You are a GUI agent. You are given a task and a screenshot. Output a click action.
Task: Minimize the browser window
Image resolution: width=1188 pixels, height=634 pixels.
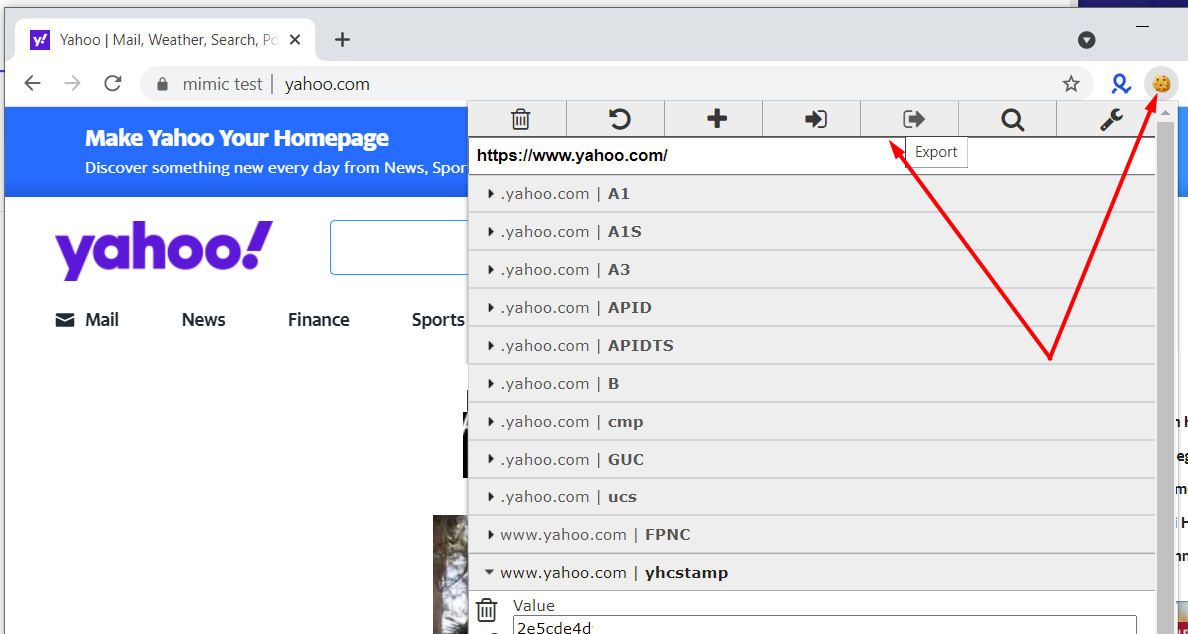click(x=1143, y=27)
